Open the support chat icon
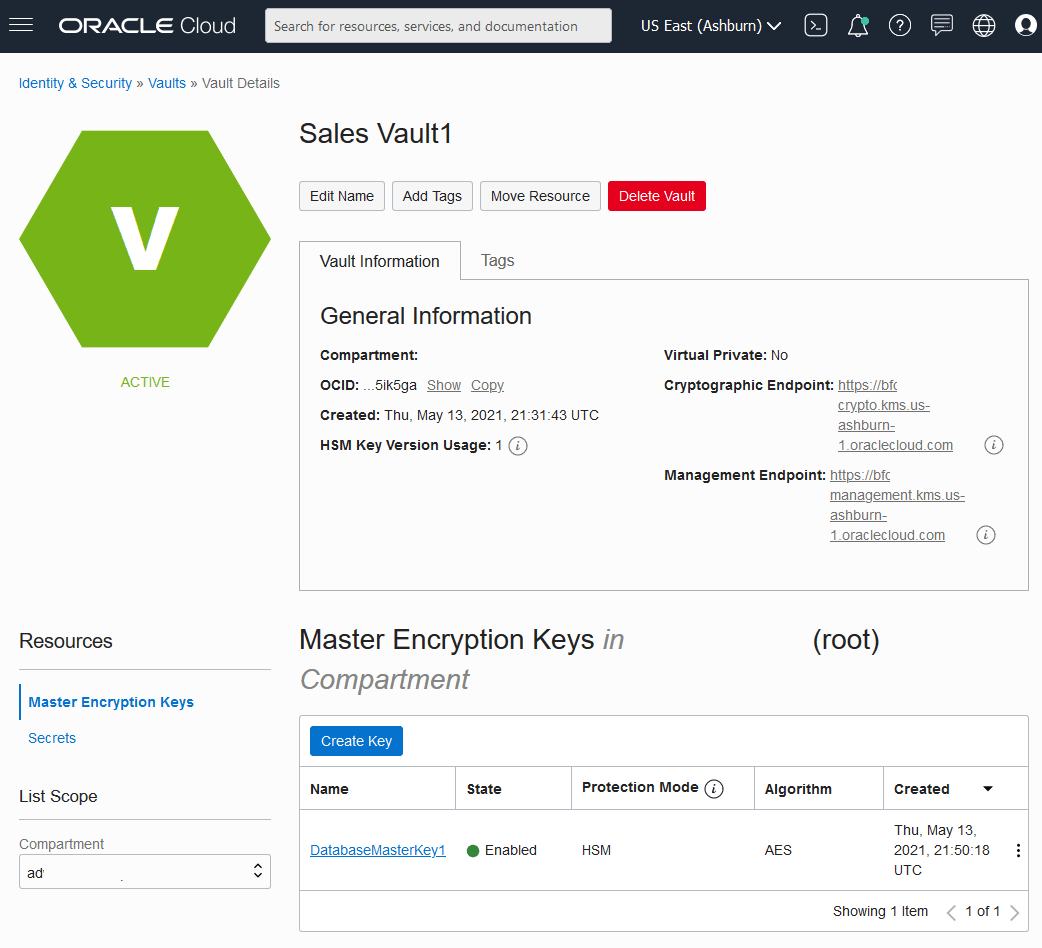 [x=941, y=26]
